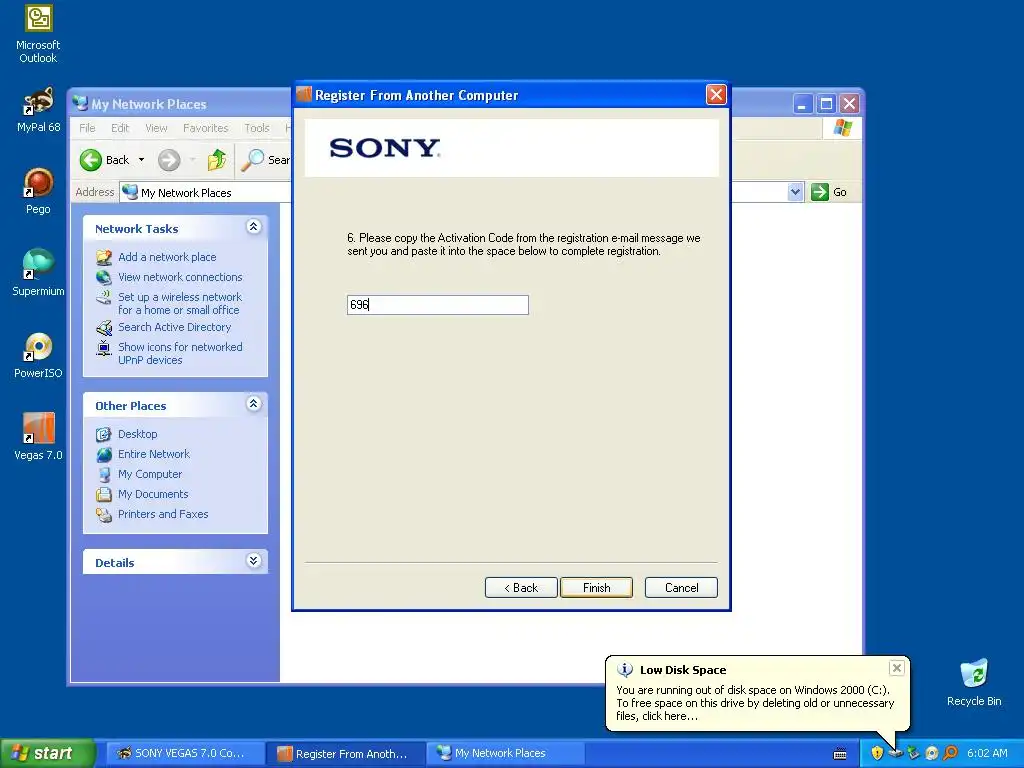
Task: Select the Recycle Bin desktop icon
Action: [974, 682]
